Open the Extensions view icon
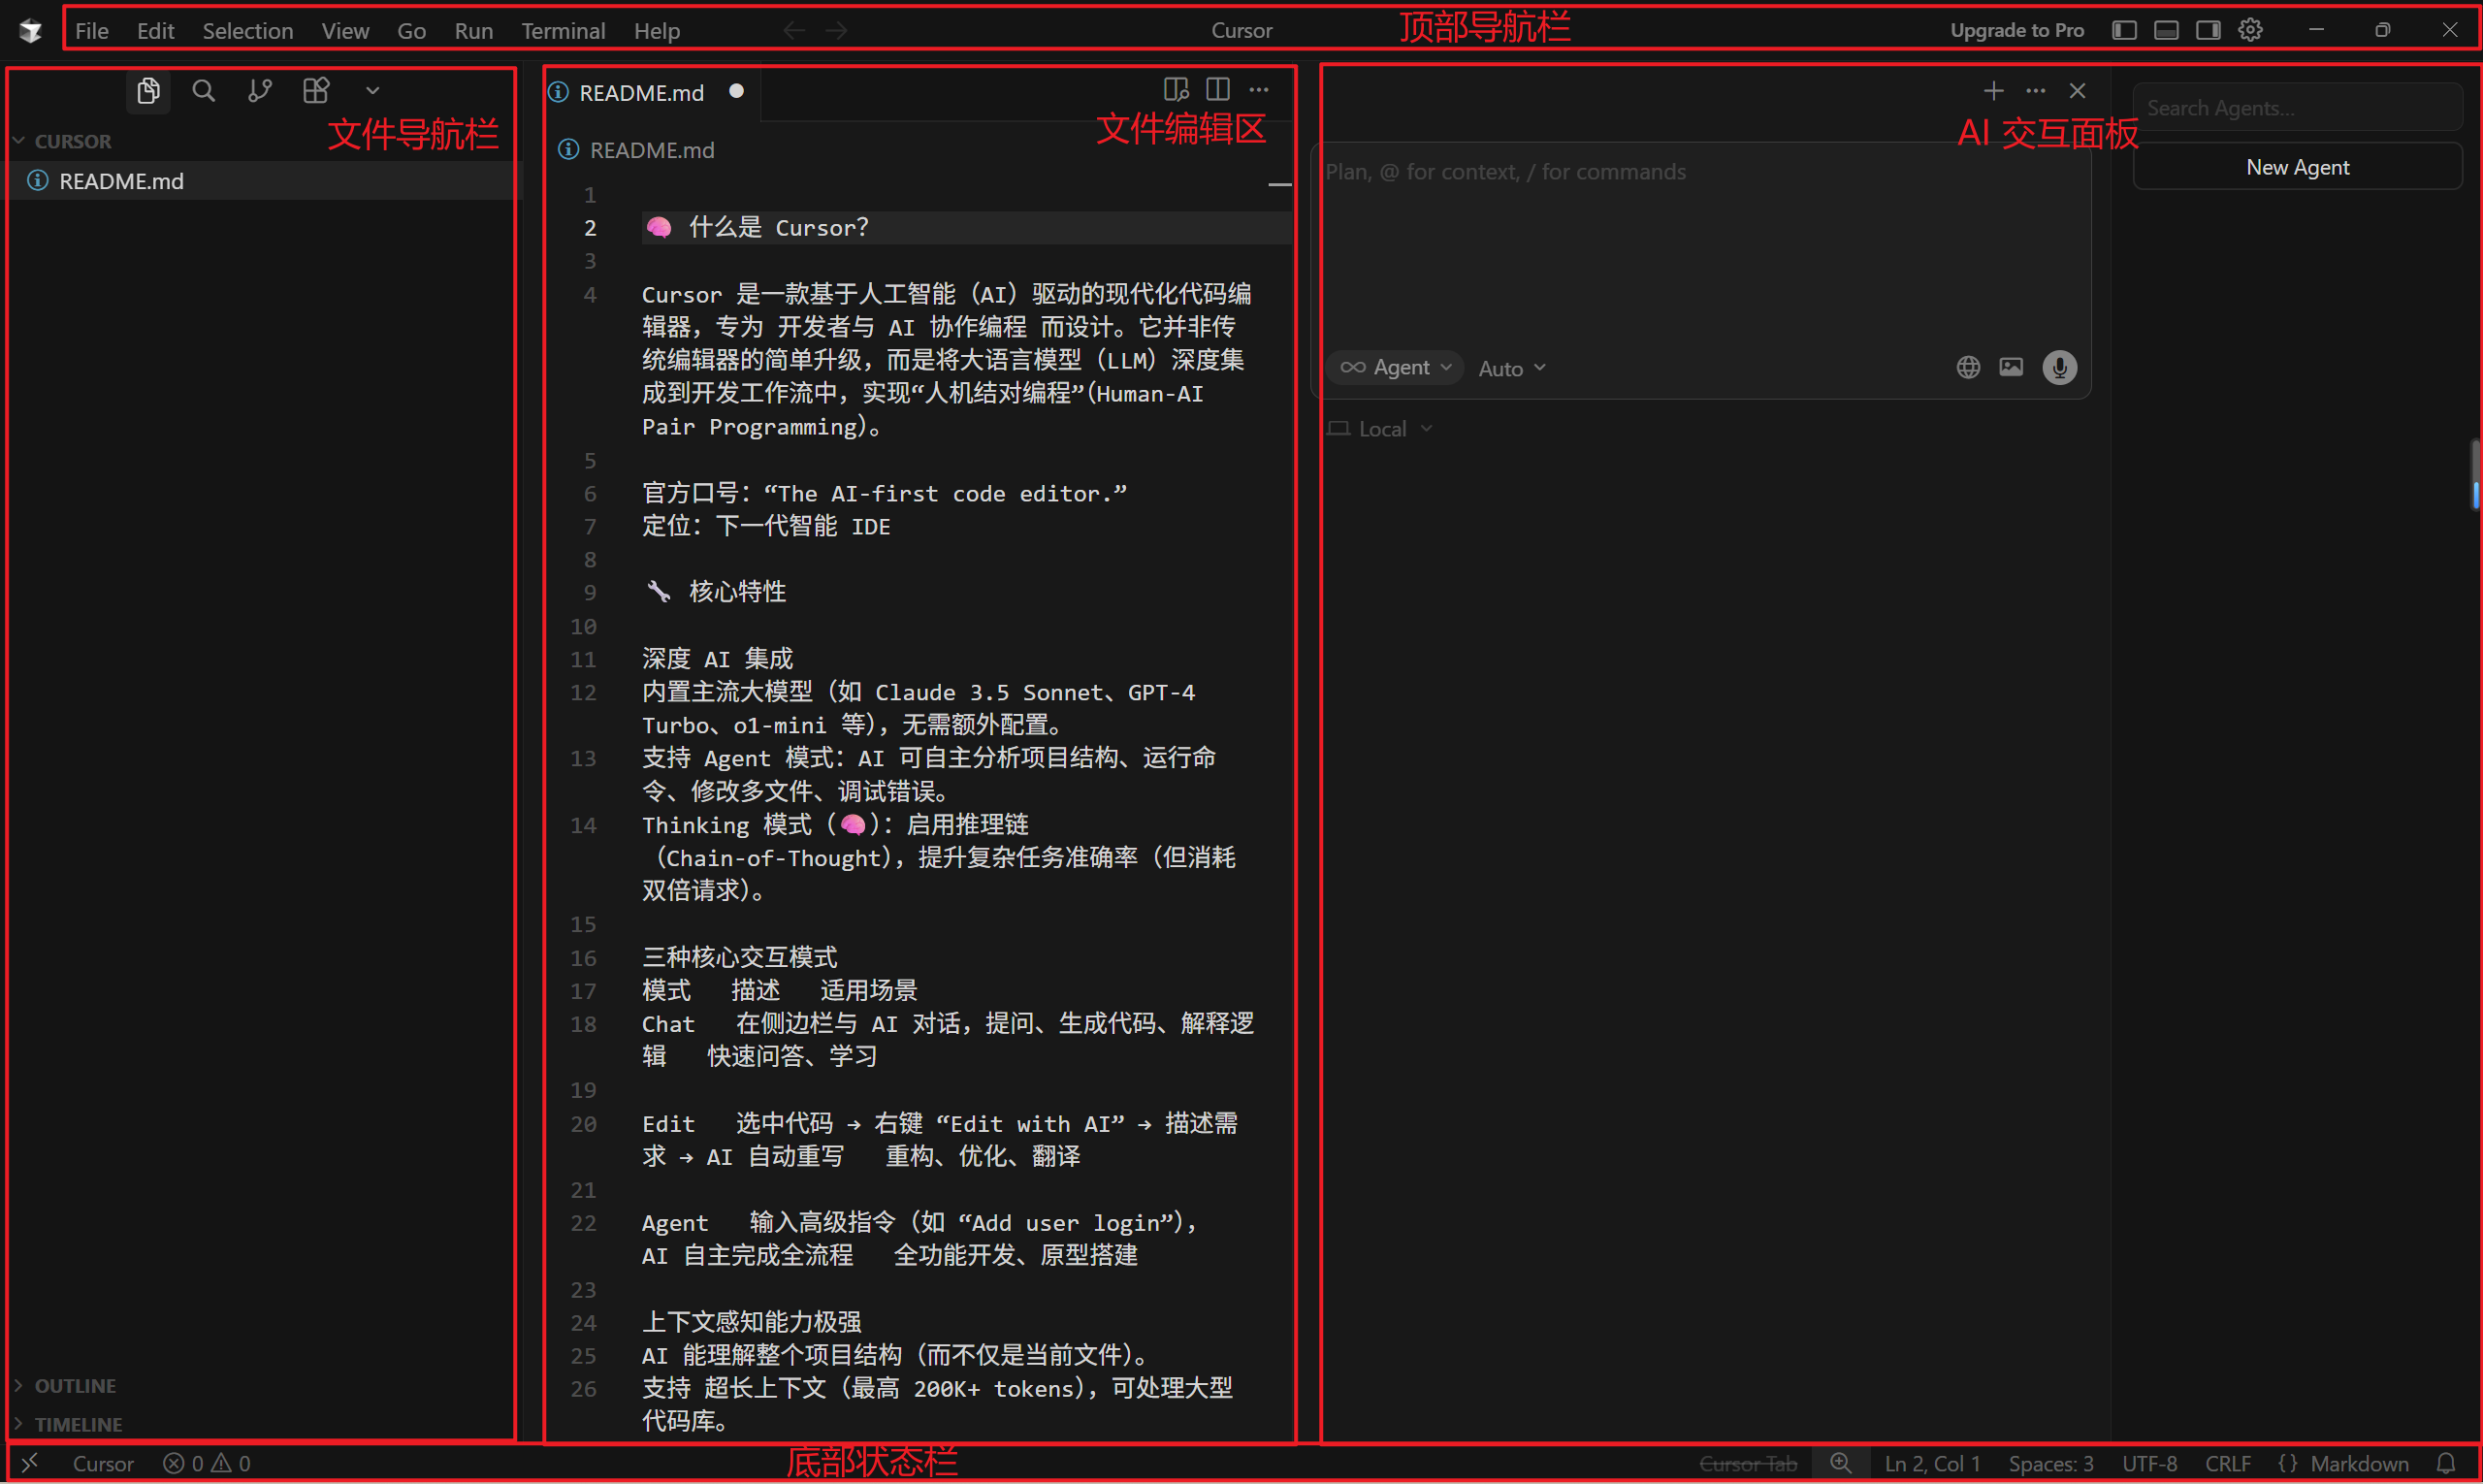 (316, 91)
